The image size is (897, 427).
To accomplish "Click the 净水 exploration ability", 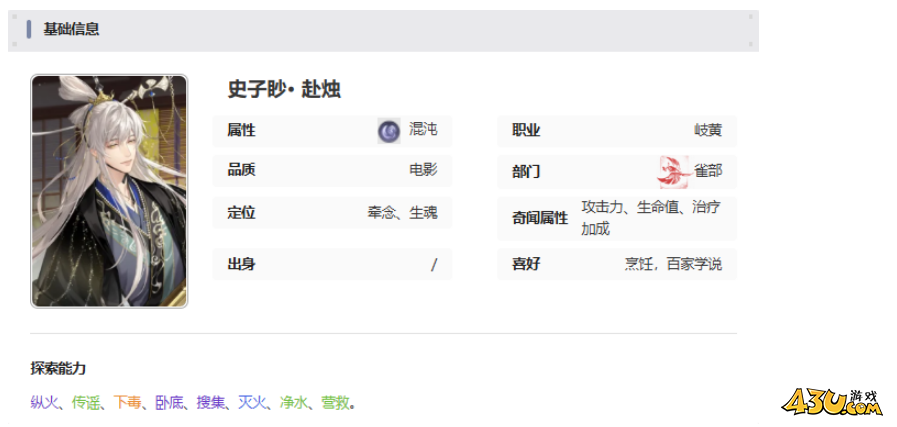I will click(x=294, y=403).
